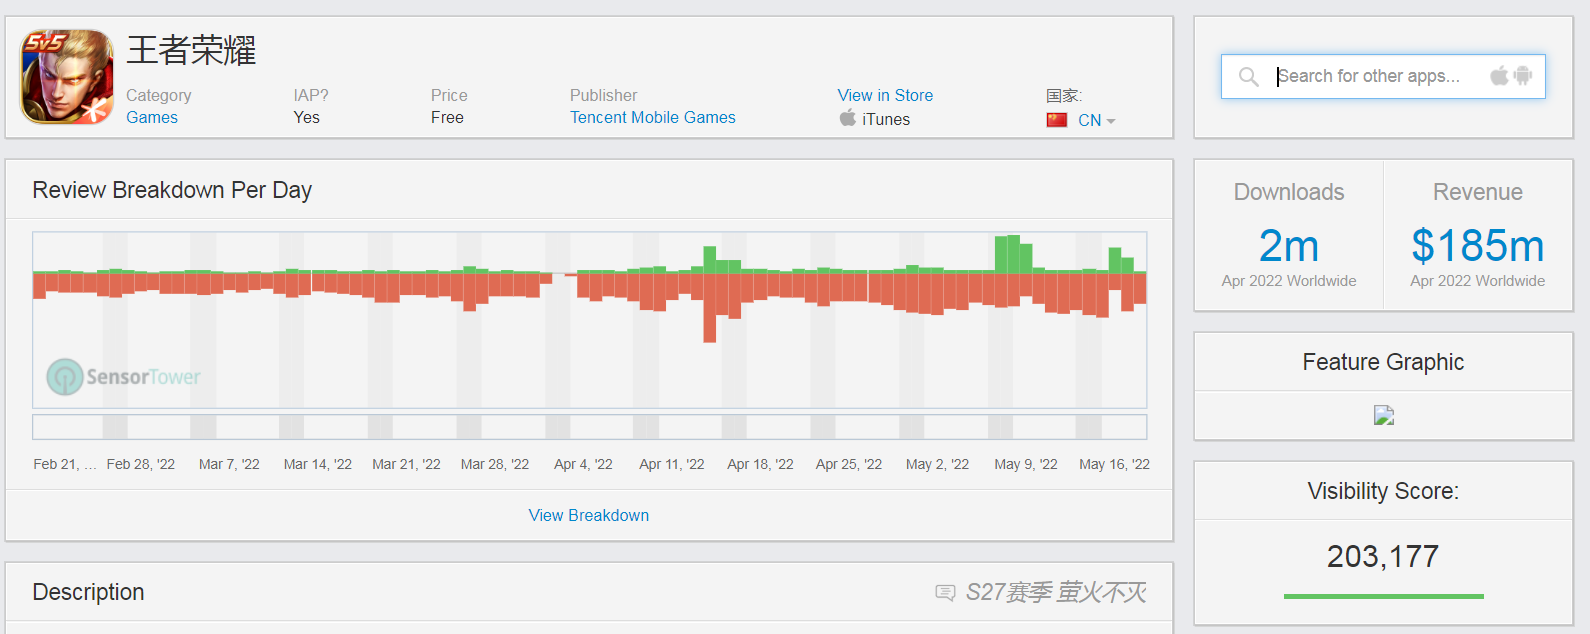Click the China flag icon
1590x634 pixels.
point(1057,120)
